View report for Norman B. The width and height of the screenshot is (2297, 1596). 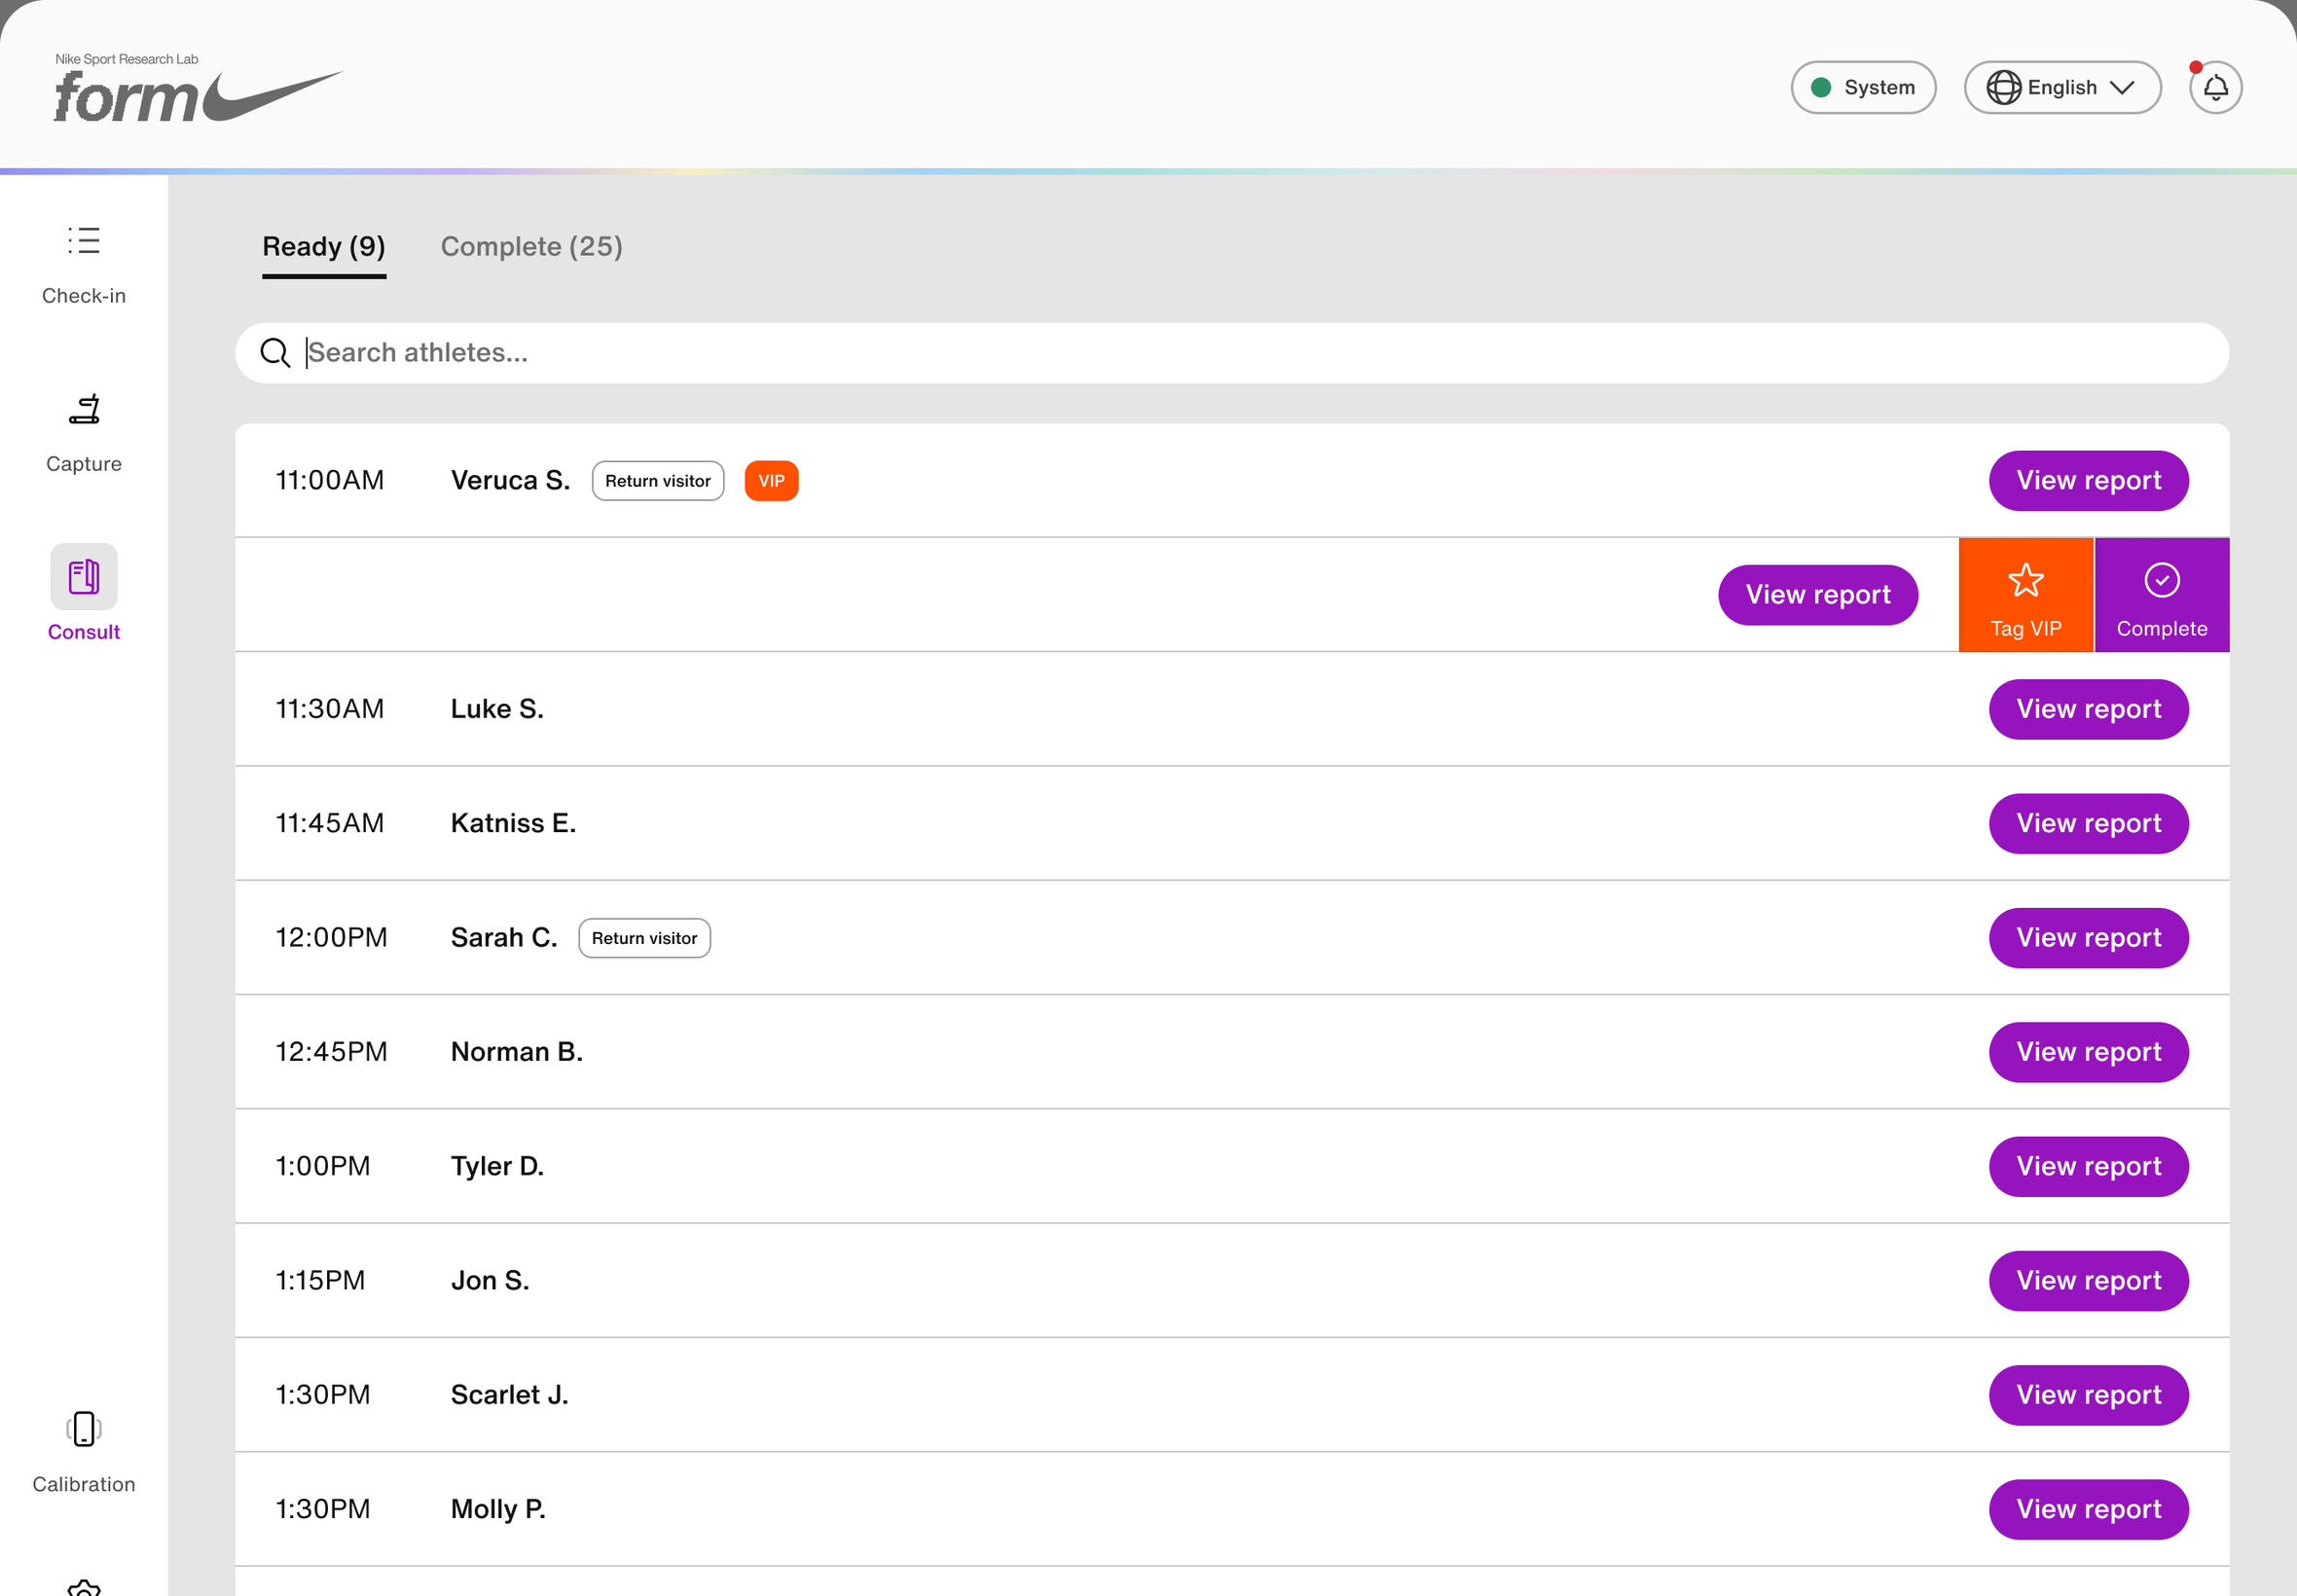tap(2088, 1052)
